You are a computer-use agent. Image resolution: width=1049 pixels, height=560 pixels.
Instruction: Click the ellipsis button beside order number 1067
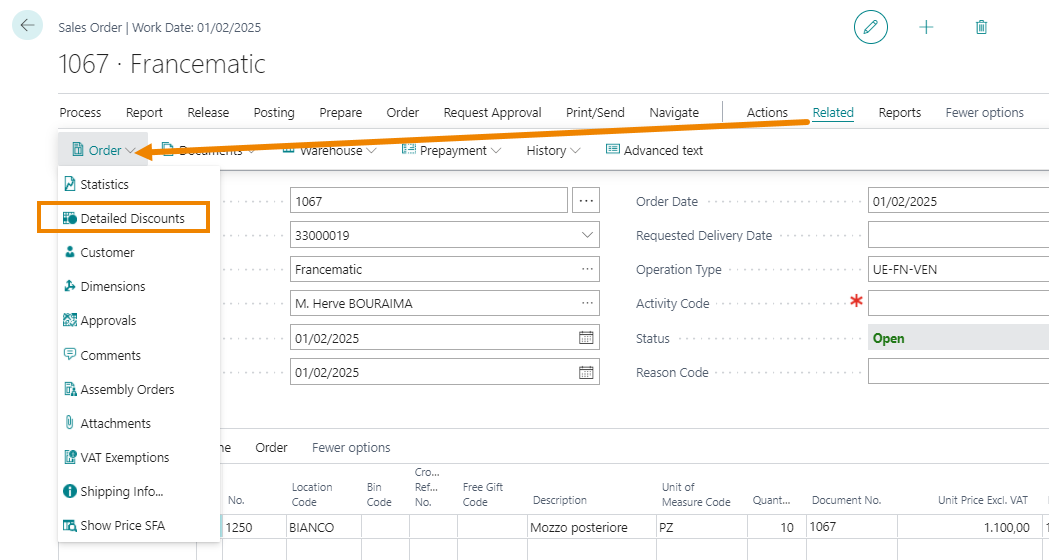[586, 200]
